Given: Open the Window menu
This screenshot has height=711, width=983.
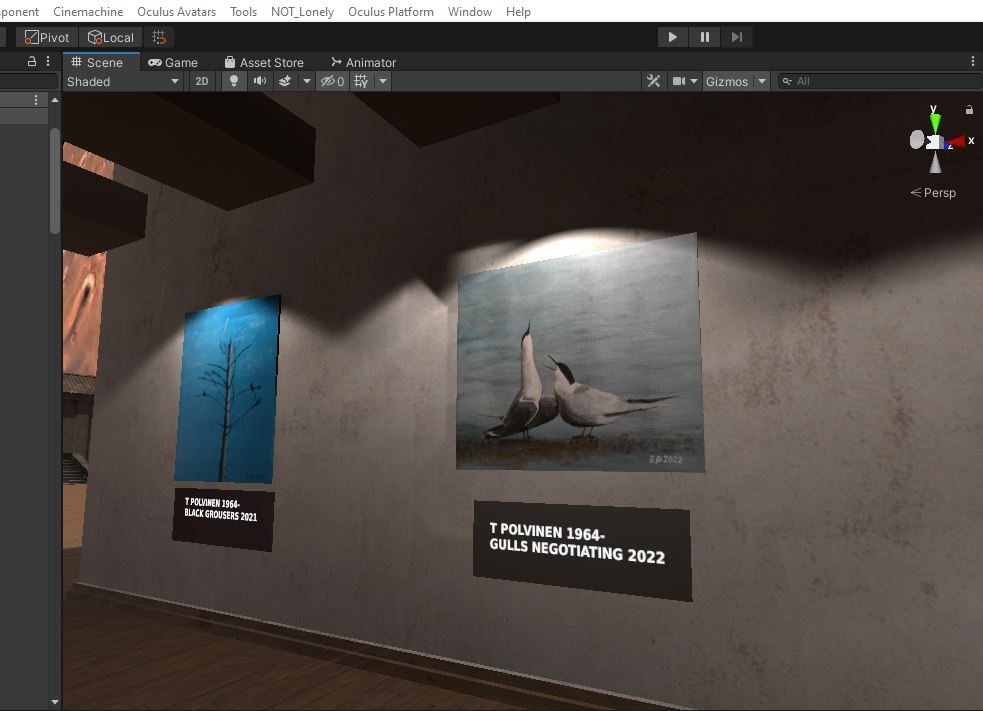Looking at the screenshot, I should 470,11.
